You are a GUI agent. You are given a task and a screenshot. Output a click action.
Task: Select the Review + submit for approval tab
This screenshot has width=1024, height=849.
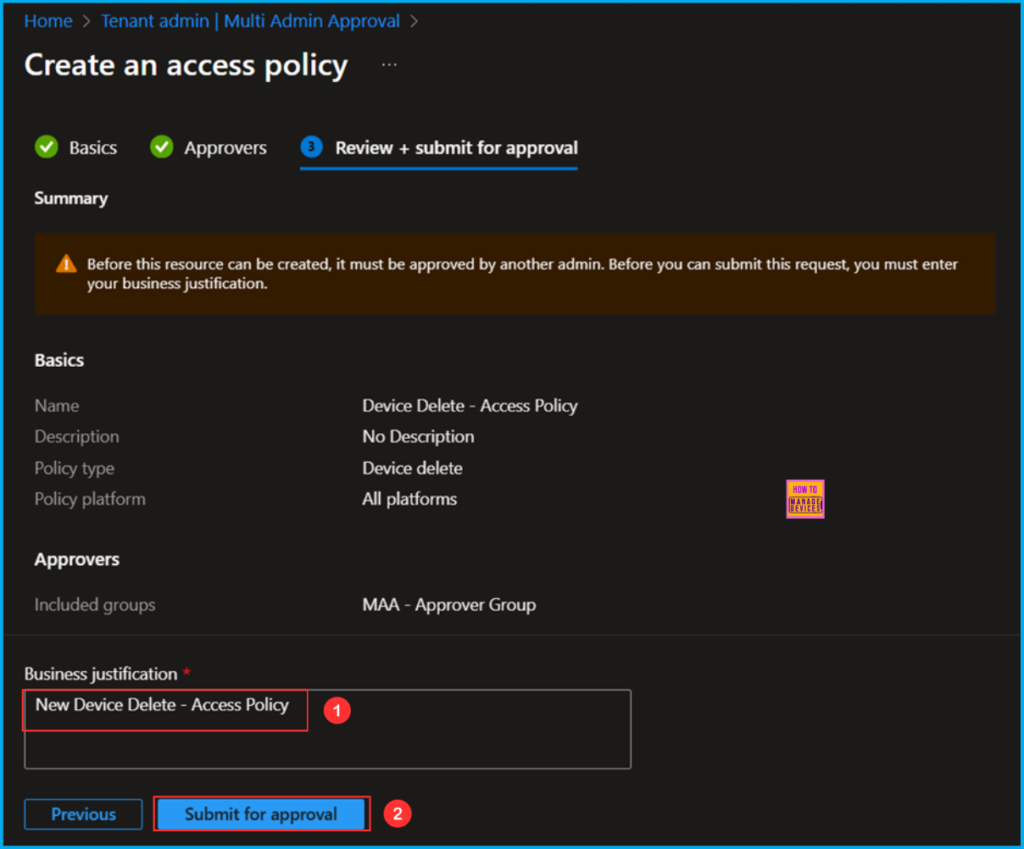click(456, 147)
